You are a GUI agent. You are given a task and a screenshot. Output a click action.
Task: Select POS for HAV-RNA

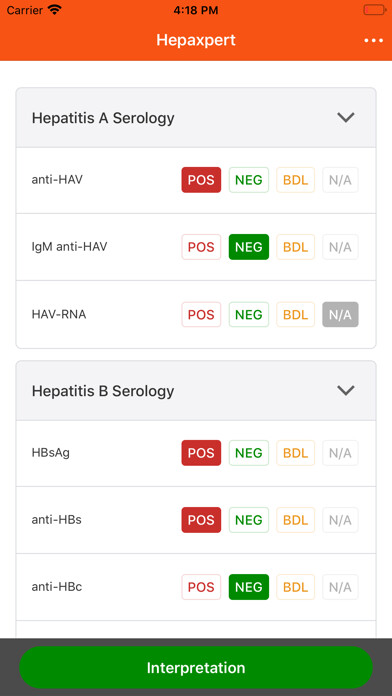[x=201, y=315]
